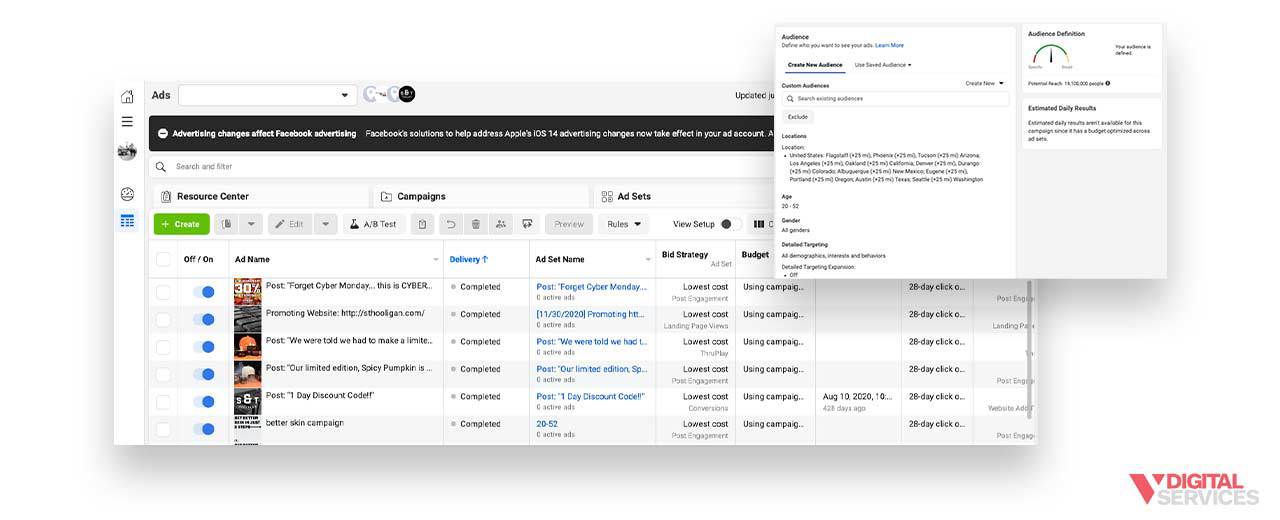This screenshot has width=1280, height=520.
Task: Click the search magnifier in Search and filter
Action: click(x=162, y=167)
